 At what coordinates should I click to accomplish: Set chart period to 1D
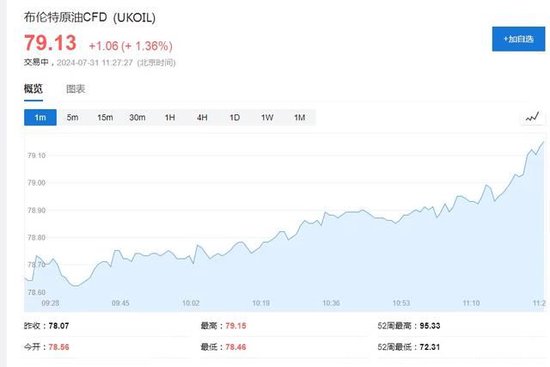[235, 117]
